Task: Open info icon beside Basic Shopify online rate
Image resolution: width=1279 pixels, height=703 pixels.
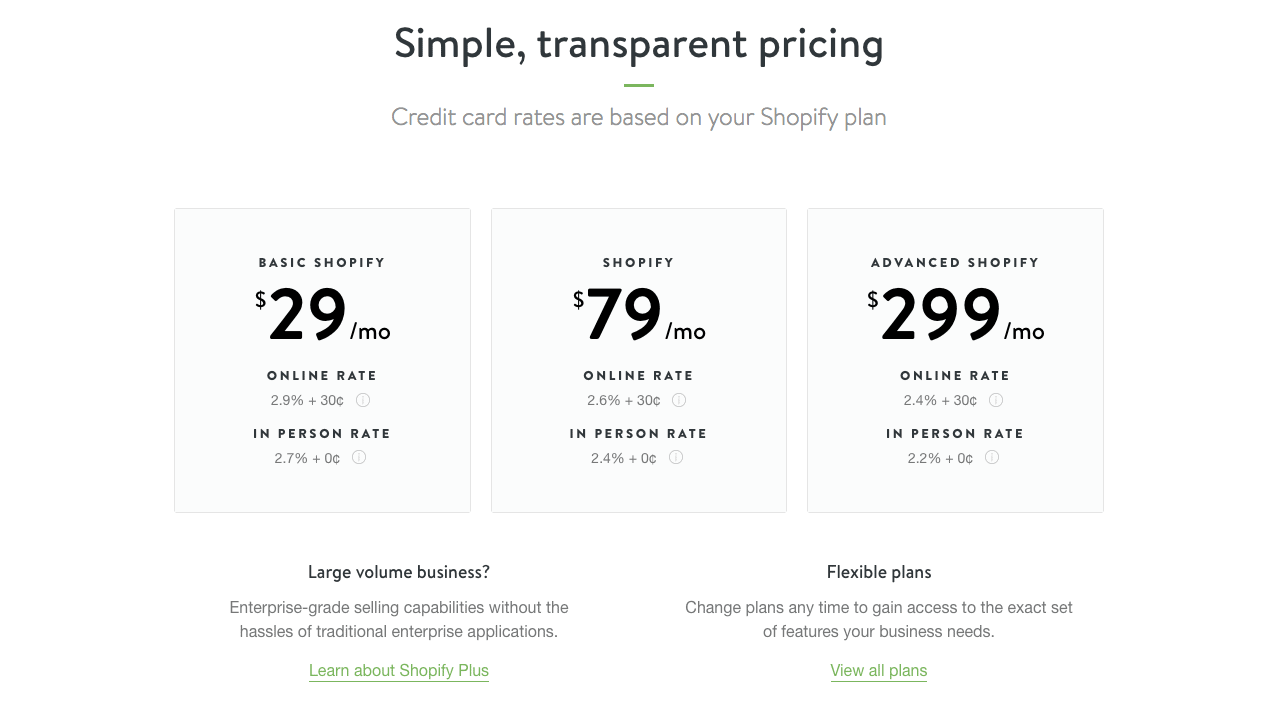Action: tap(363, 400)
